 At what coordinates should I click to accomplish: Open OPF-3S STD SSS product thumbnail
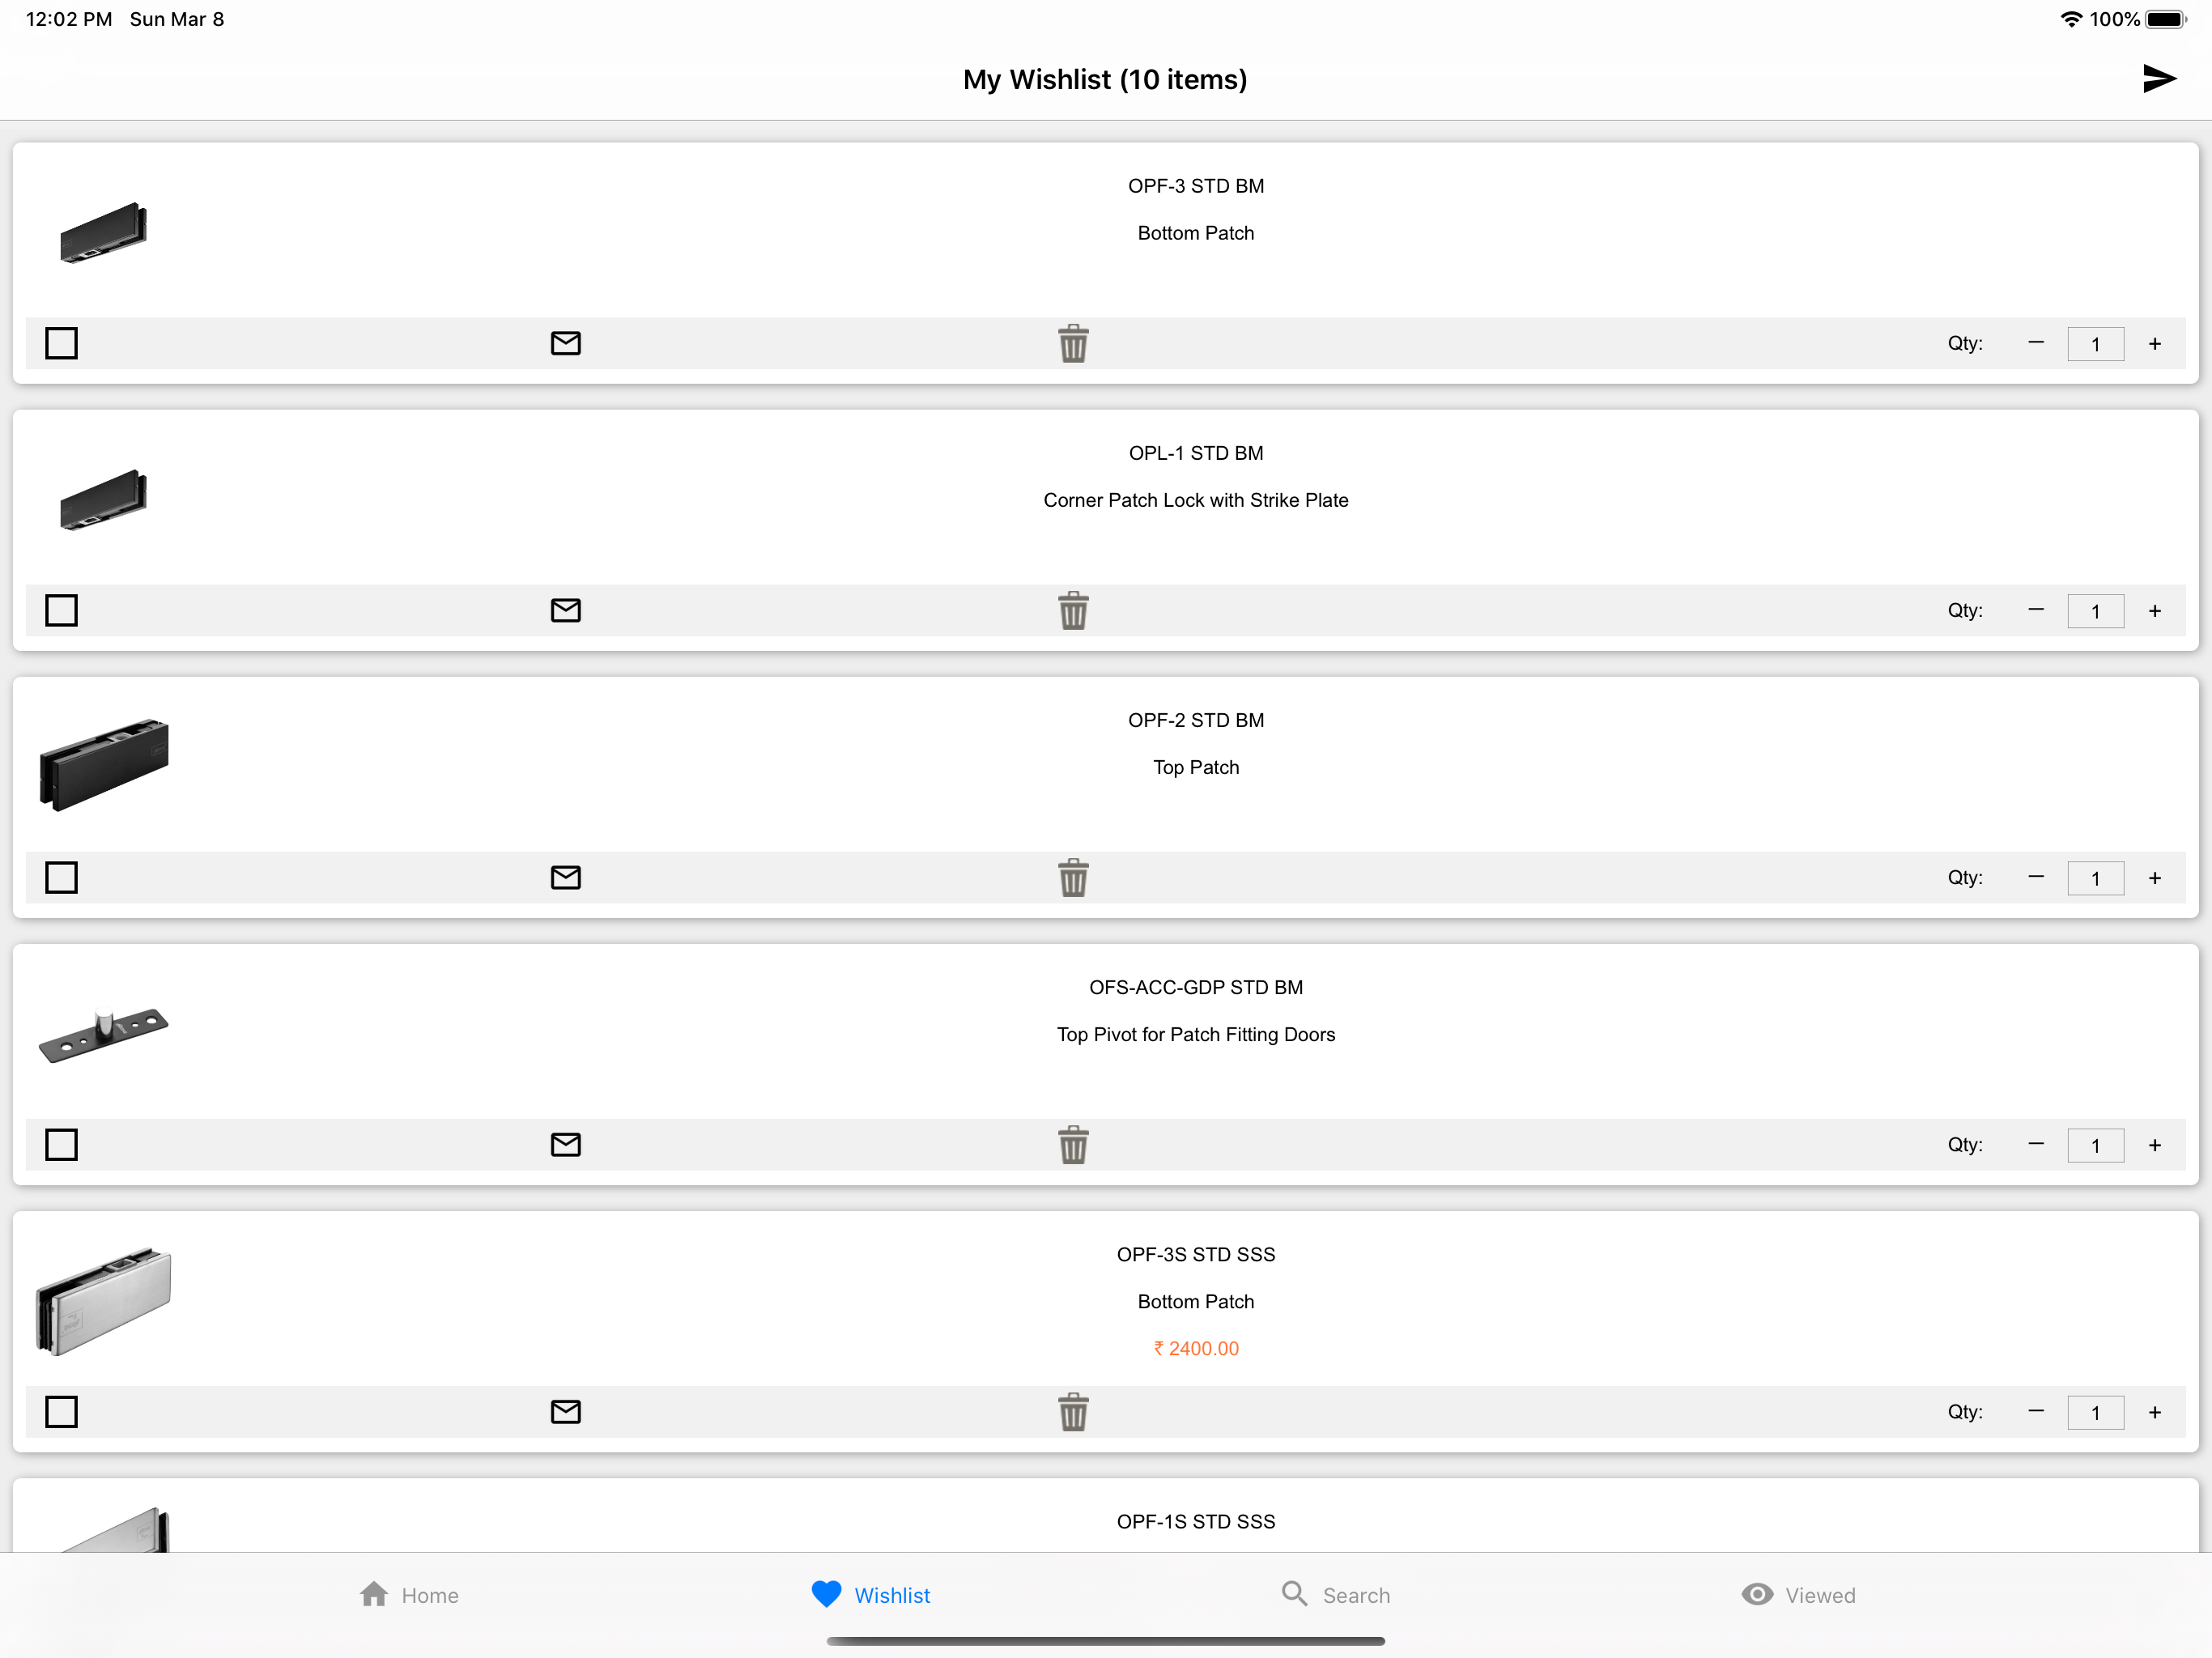point(104,1301)
